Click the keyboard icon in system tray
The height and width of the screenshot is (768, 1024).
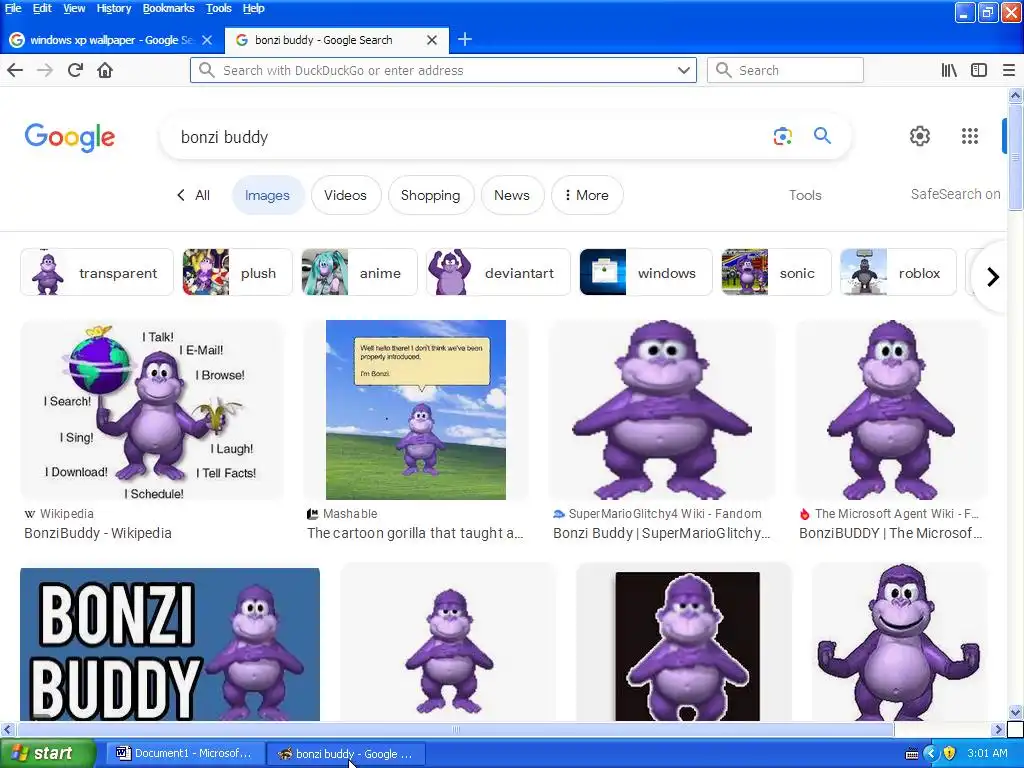click(912, 754)
